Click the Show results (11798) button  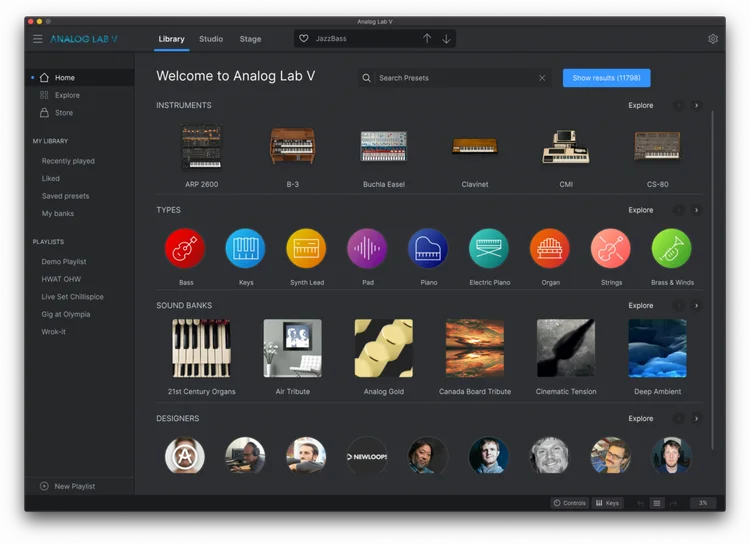606,77
